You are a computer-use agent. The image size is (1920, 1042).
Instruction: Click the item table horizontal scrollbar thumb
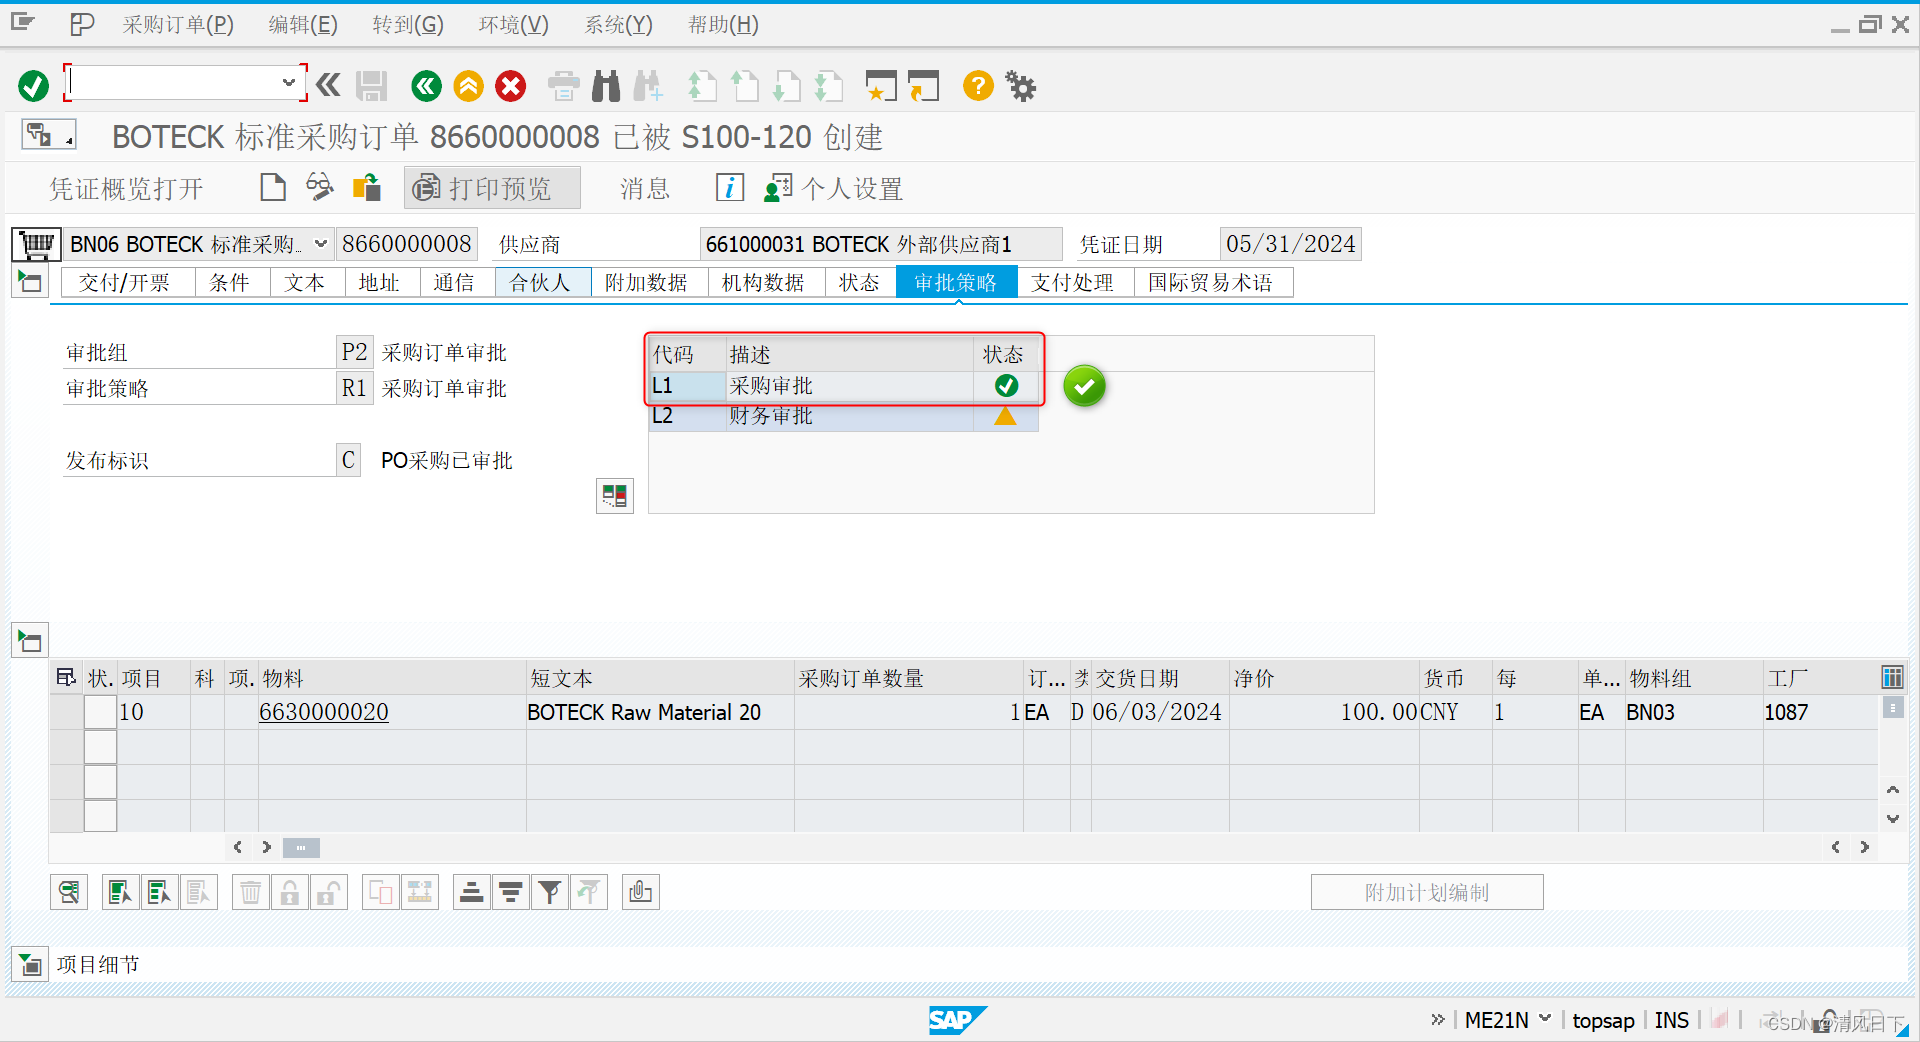point(301,847)
